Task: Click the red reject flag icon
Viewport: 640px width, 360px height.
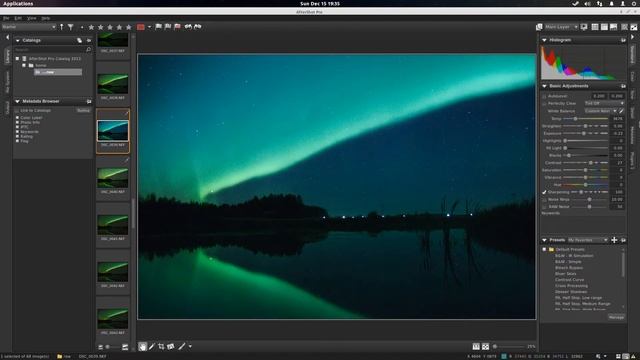Action: pyautogui.click(x=177, y=27)
